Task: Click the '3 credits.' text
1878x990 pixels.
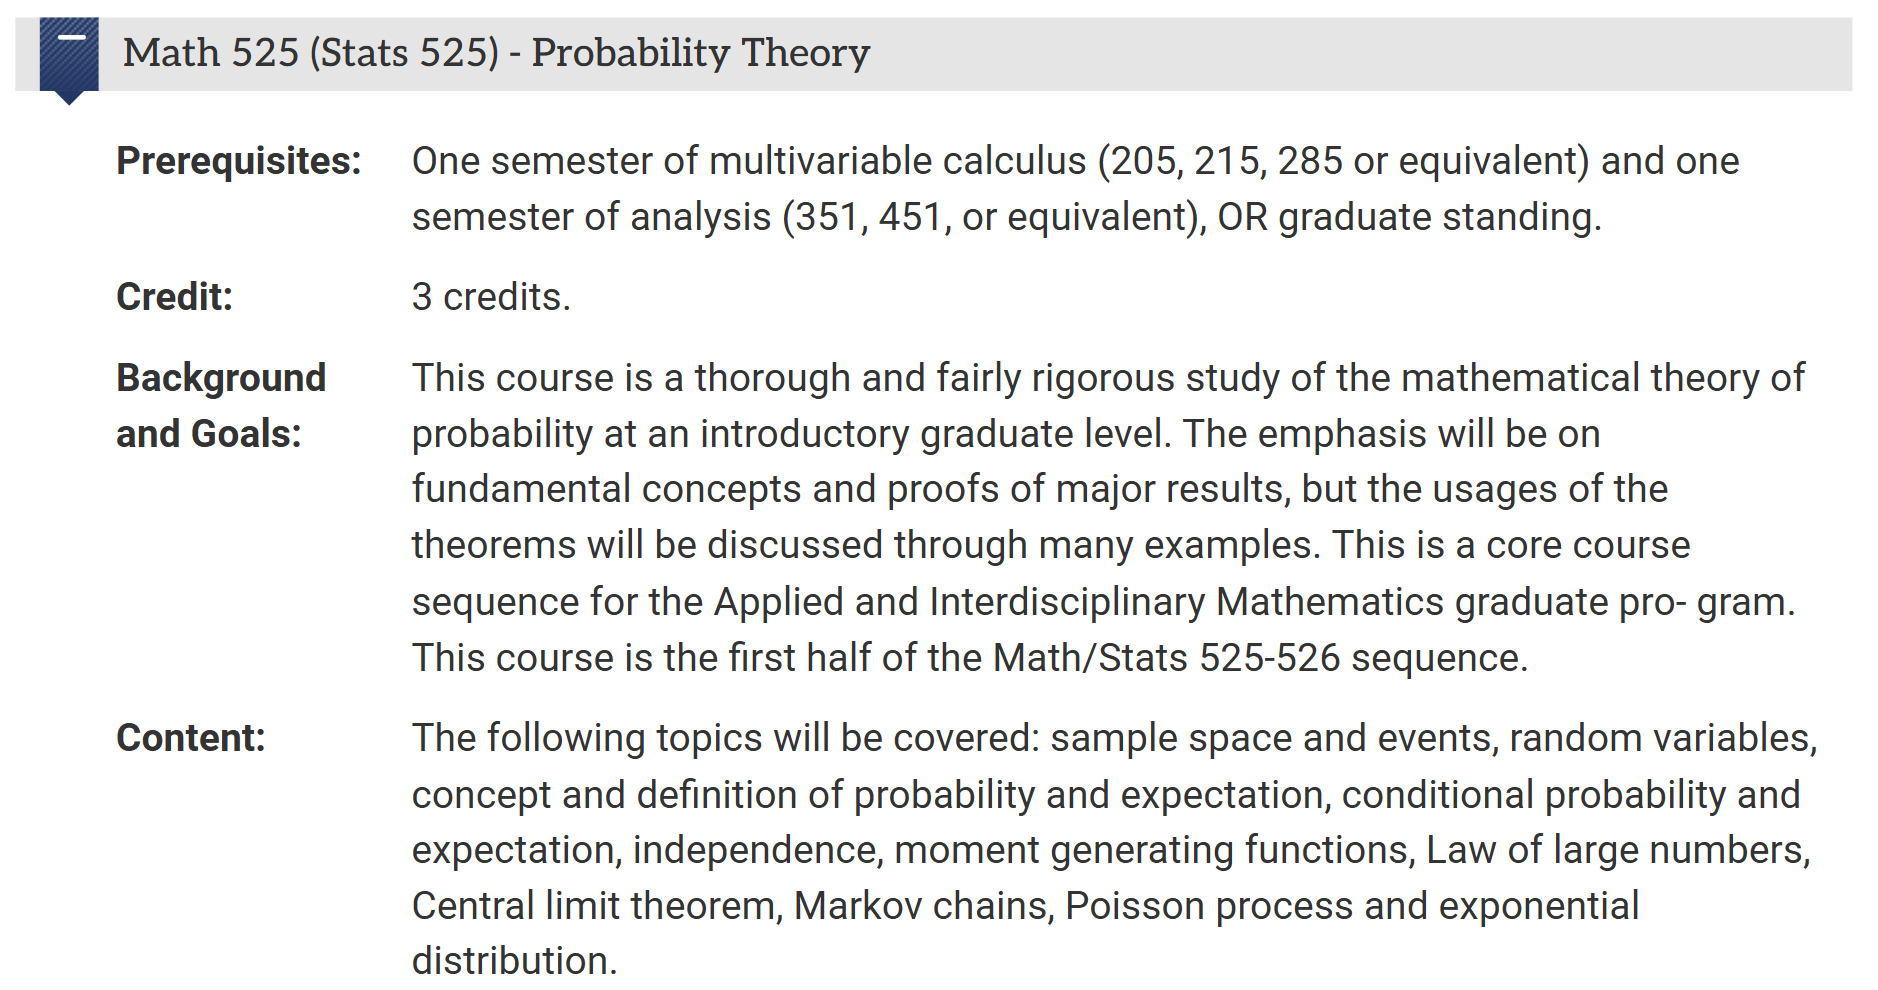Action: pyautogui.click(x=491, y=297)
